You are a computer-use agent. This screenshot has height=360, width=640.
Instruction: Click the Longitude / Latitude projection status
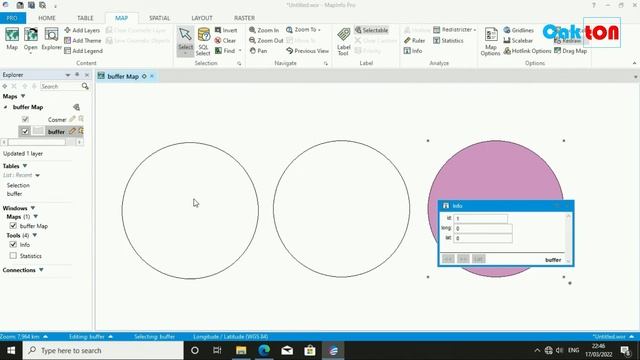pos(231,337)
